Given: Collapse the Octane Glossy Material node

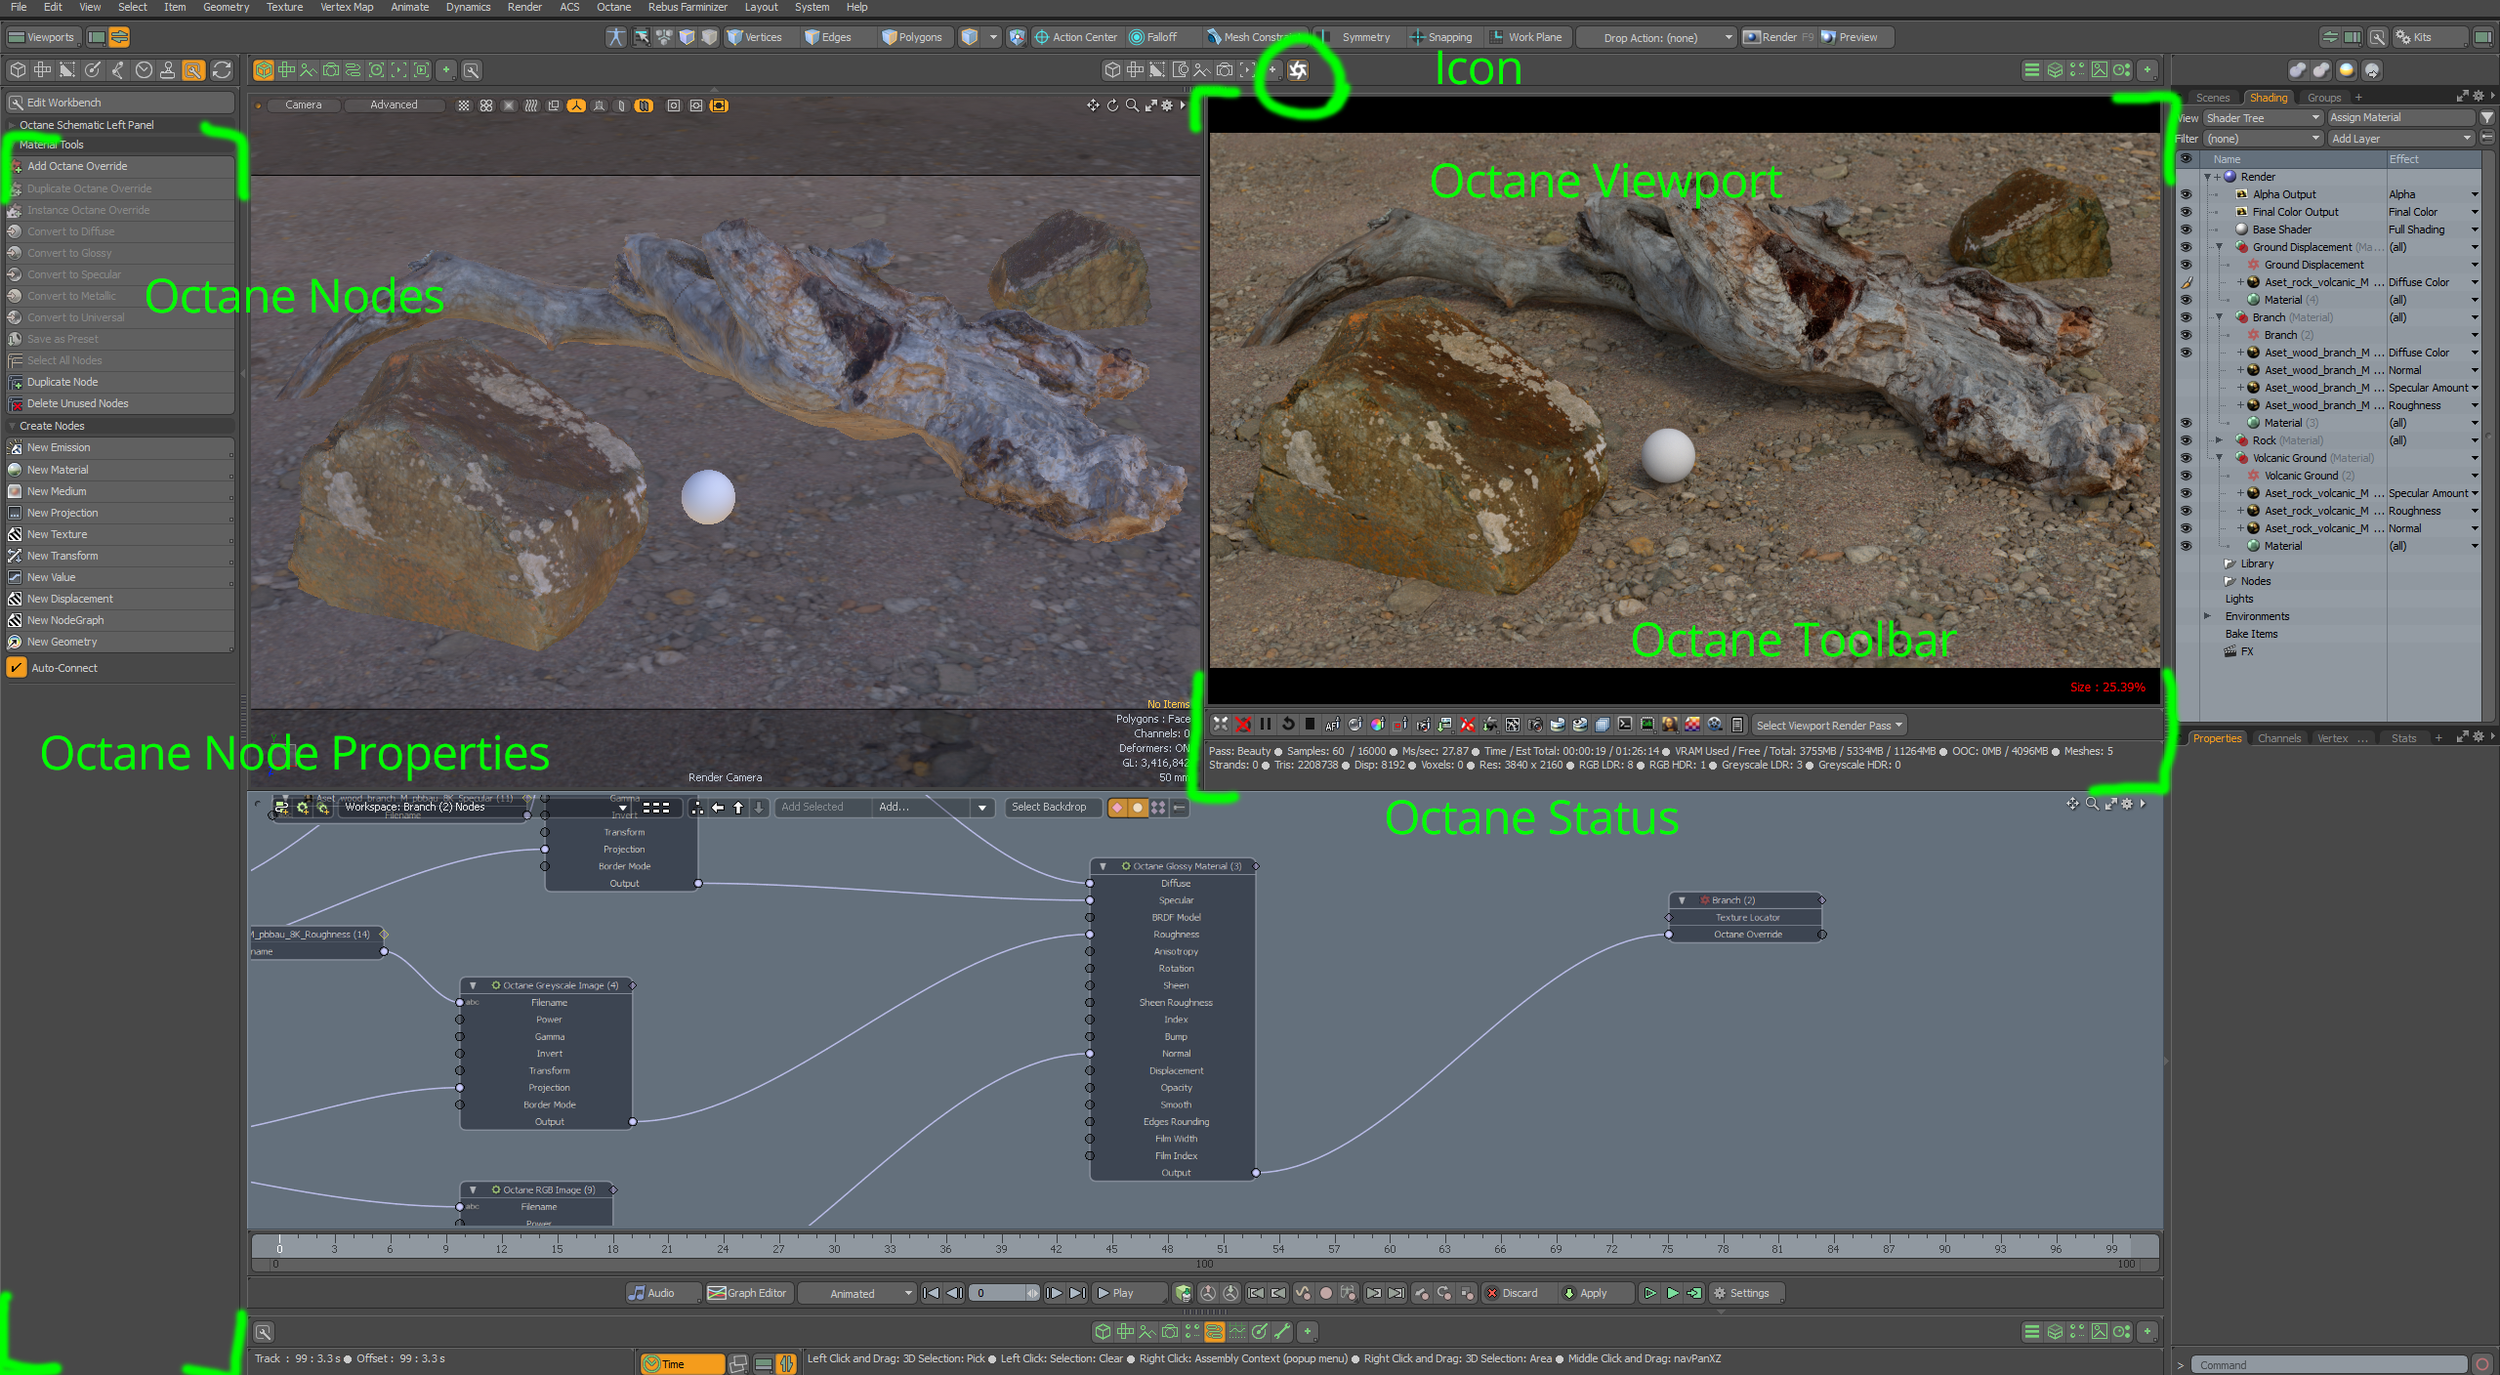Looking at the screenshot, I should pyautogui.click(x=1103, y=866).
